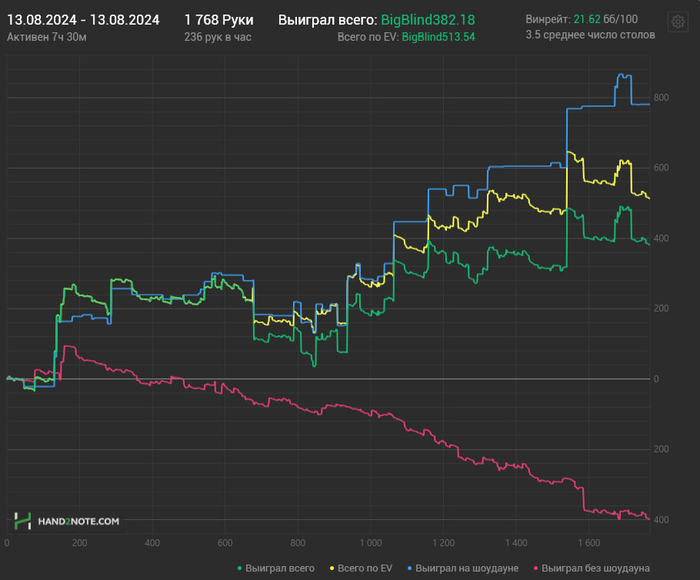Toggle the 'Всего по EV' yellow legend series
The height and width of the screenshot is (580, 700).
361,568
